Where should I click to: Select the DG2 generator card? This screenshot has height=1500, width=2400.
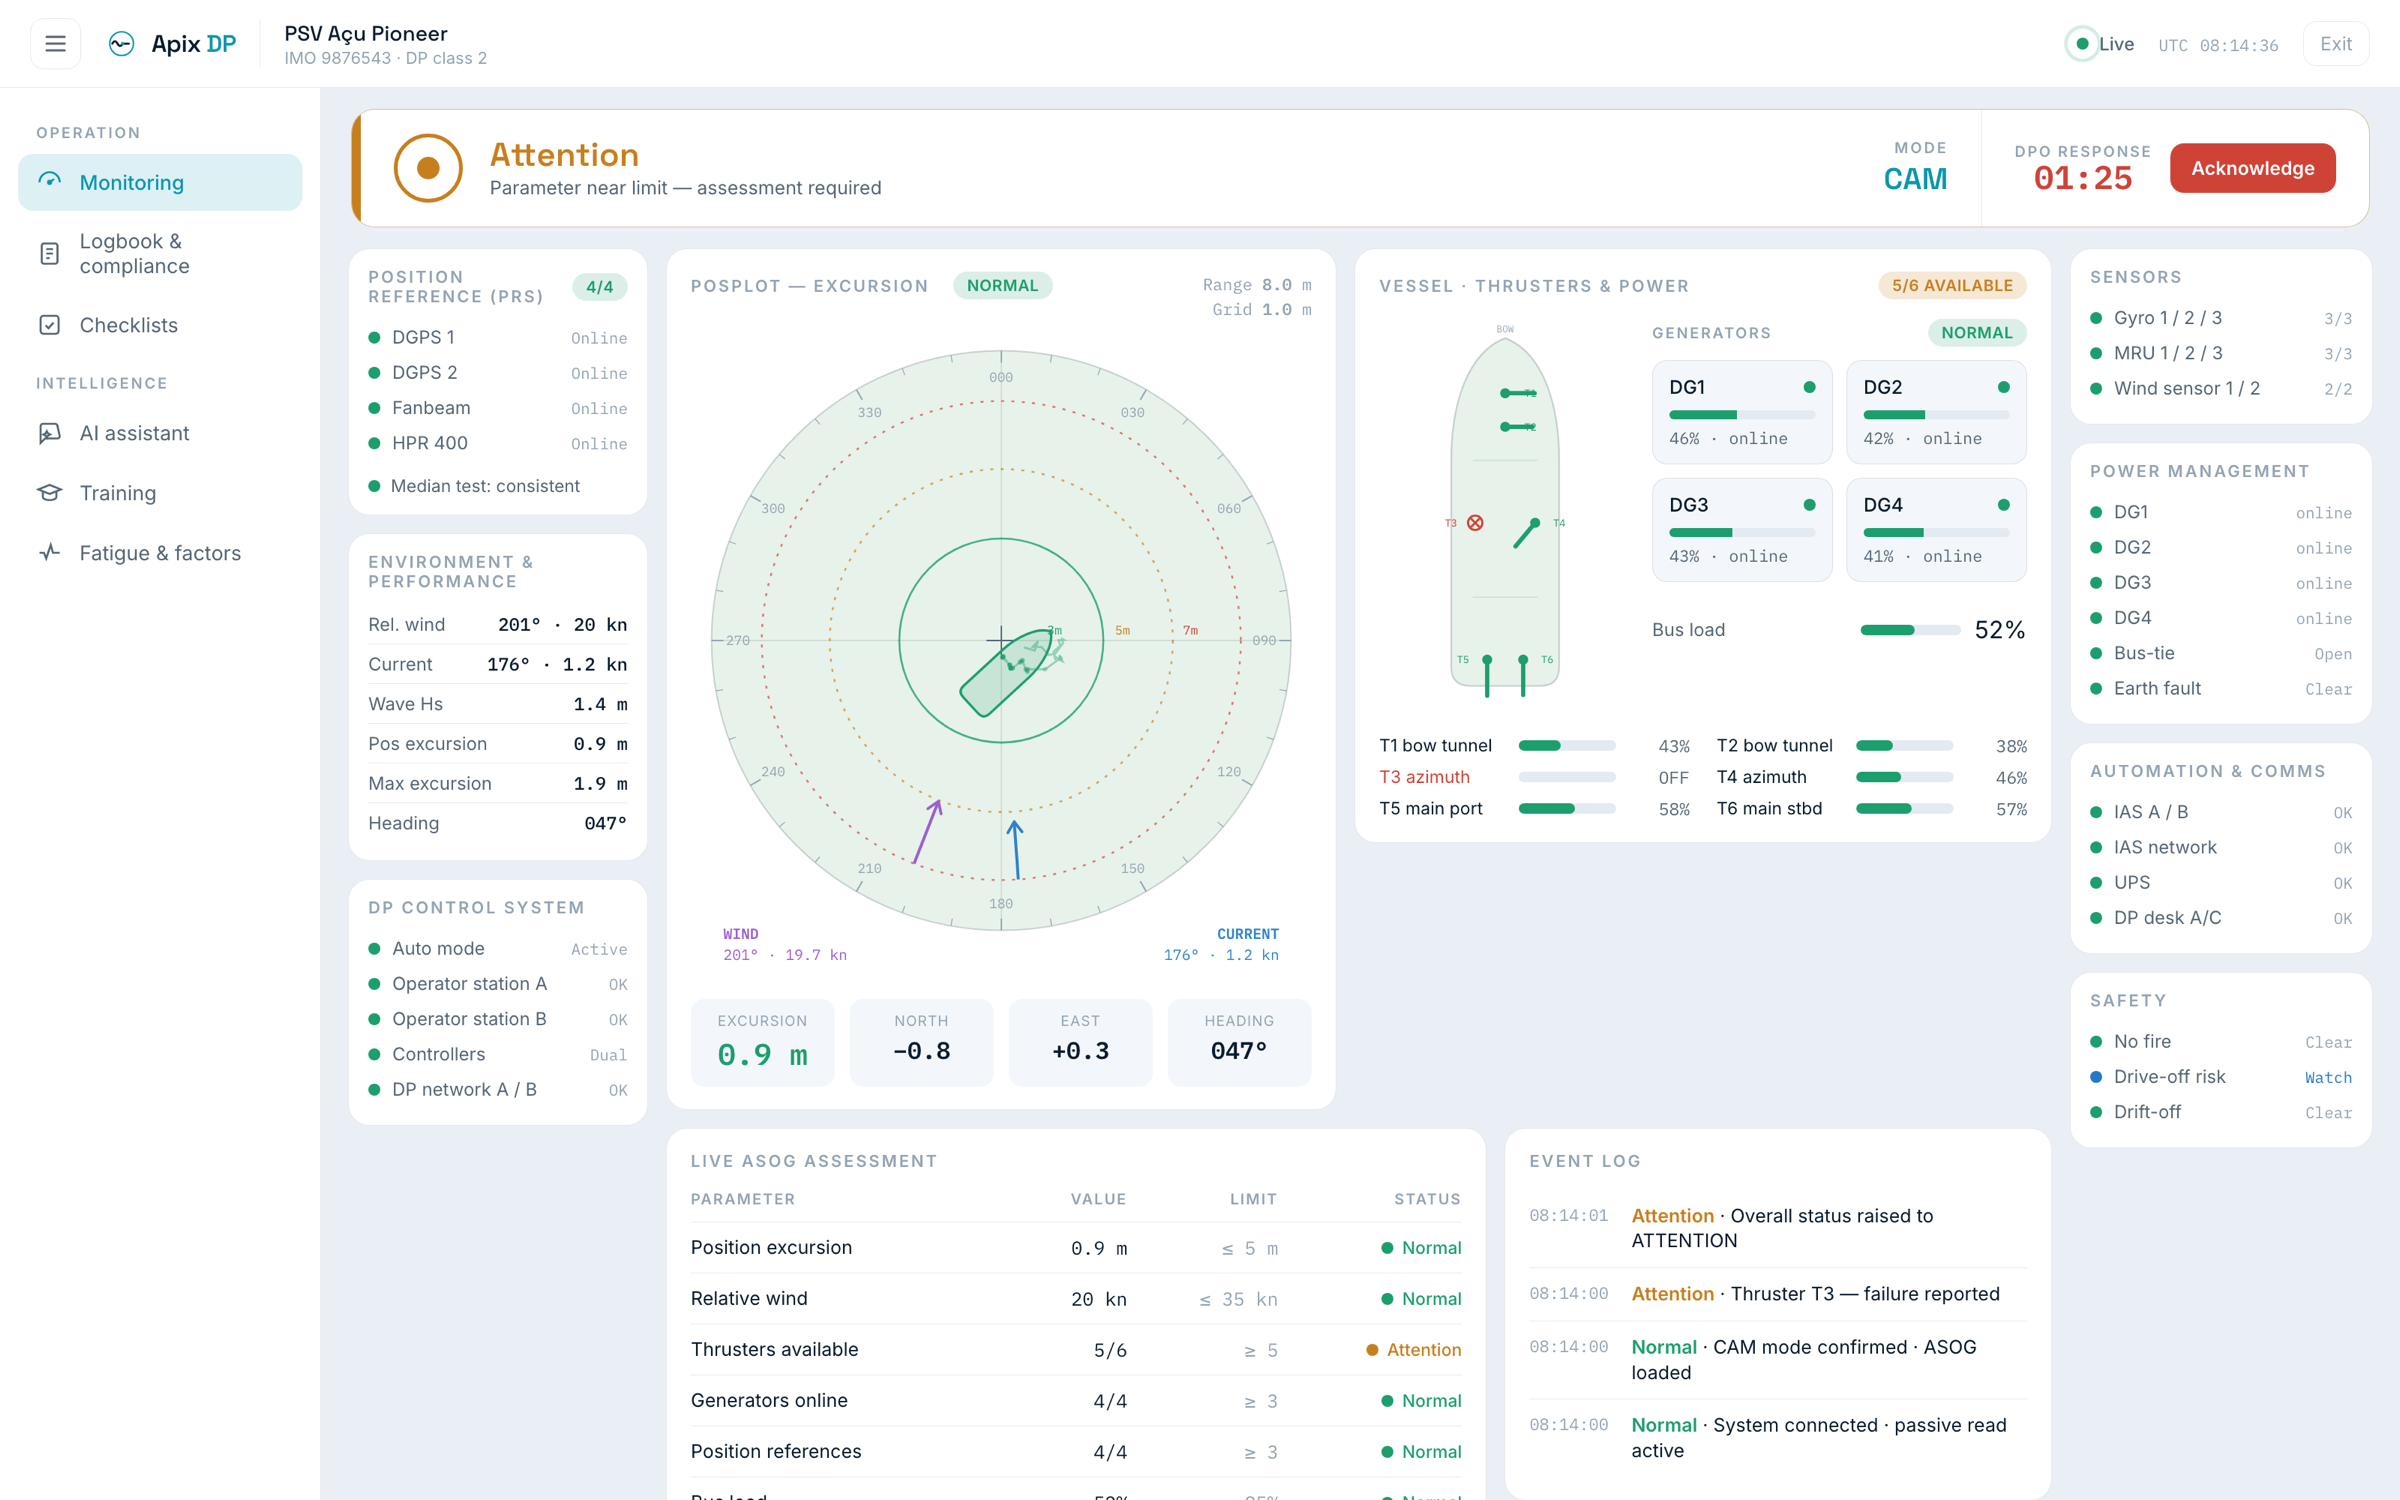tap(1936, 412)
